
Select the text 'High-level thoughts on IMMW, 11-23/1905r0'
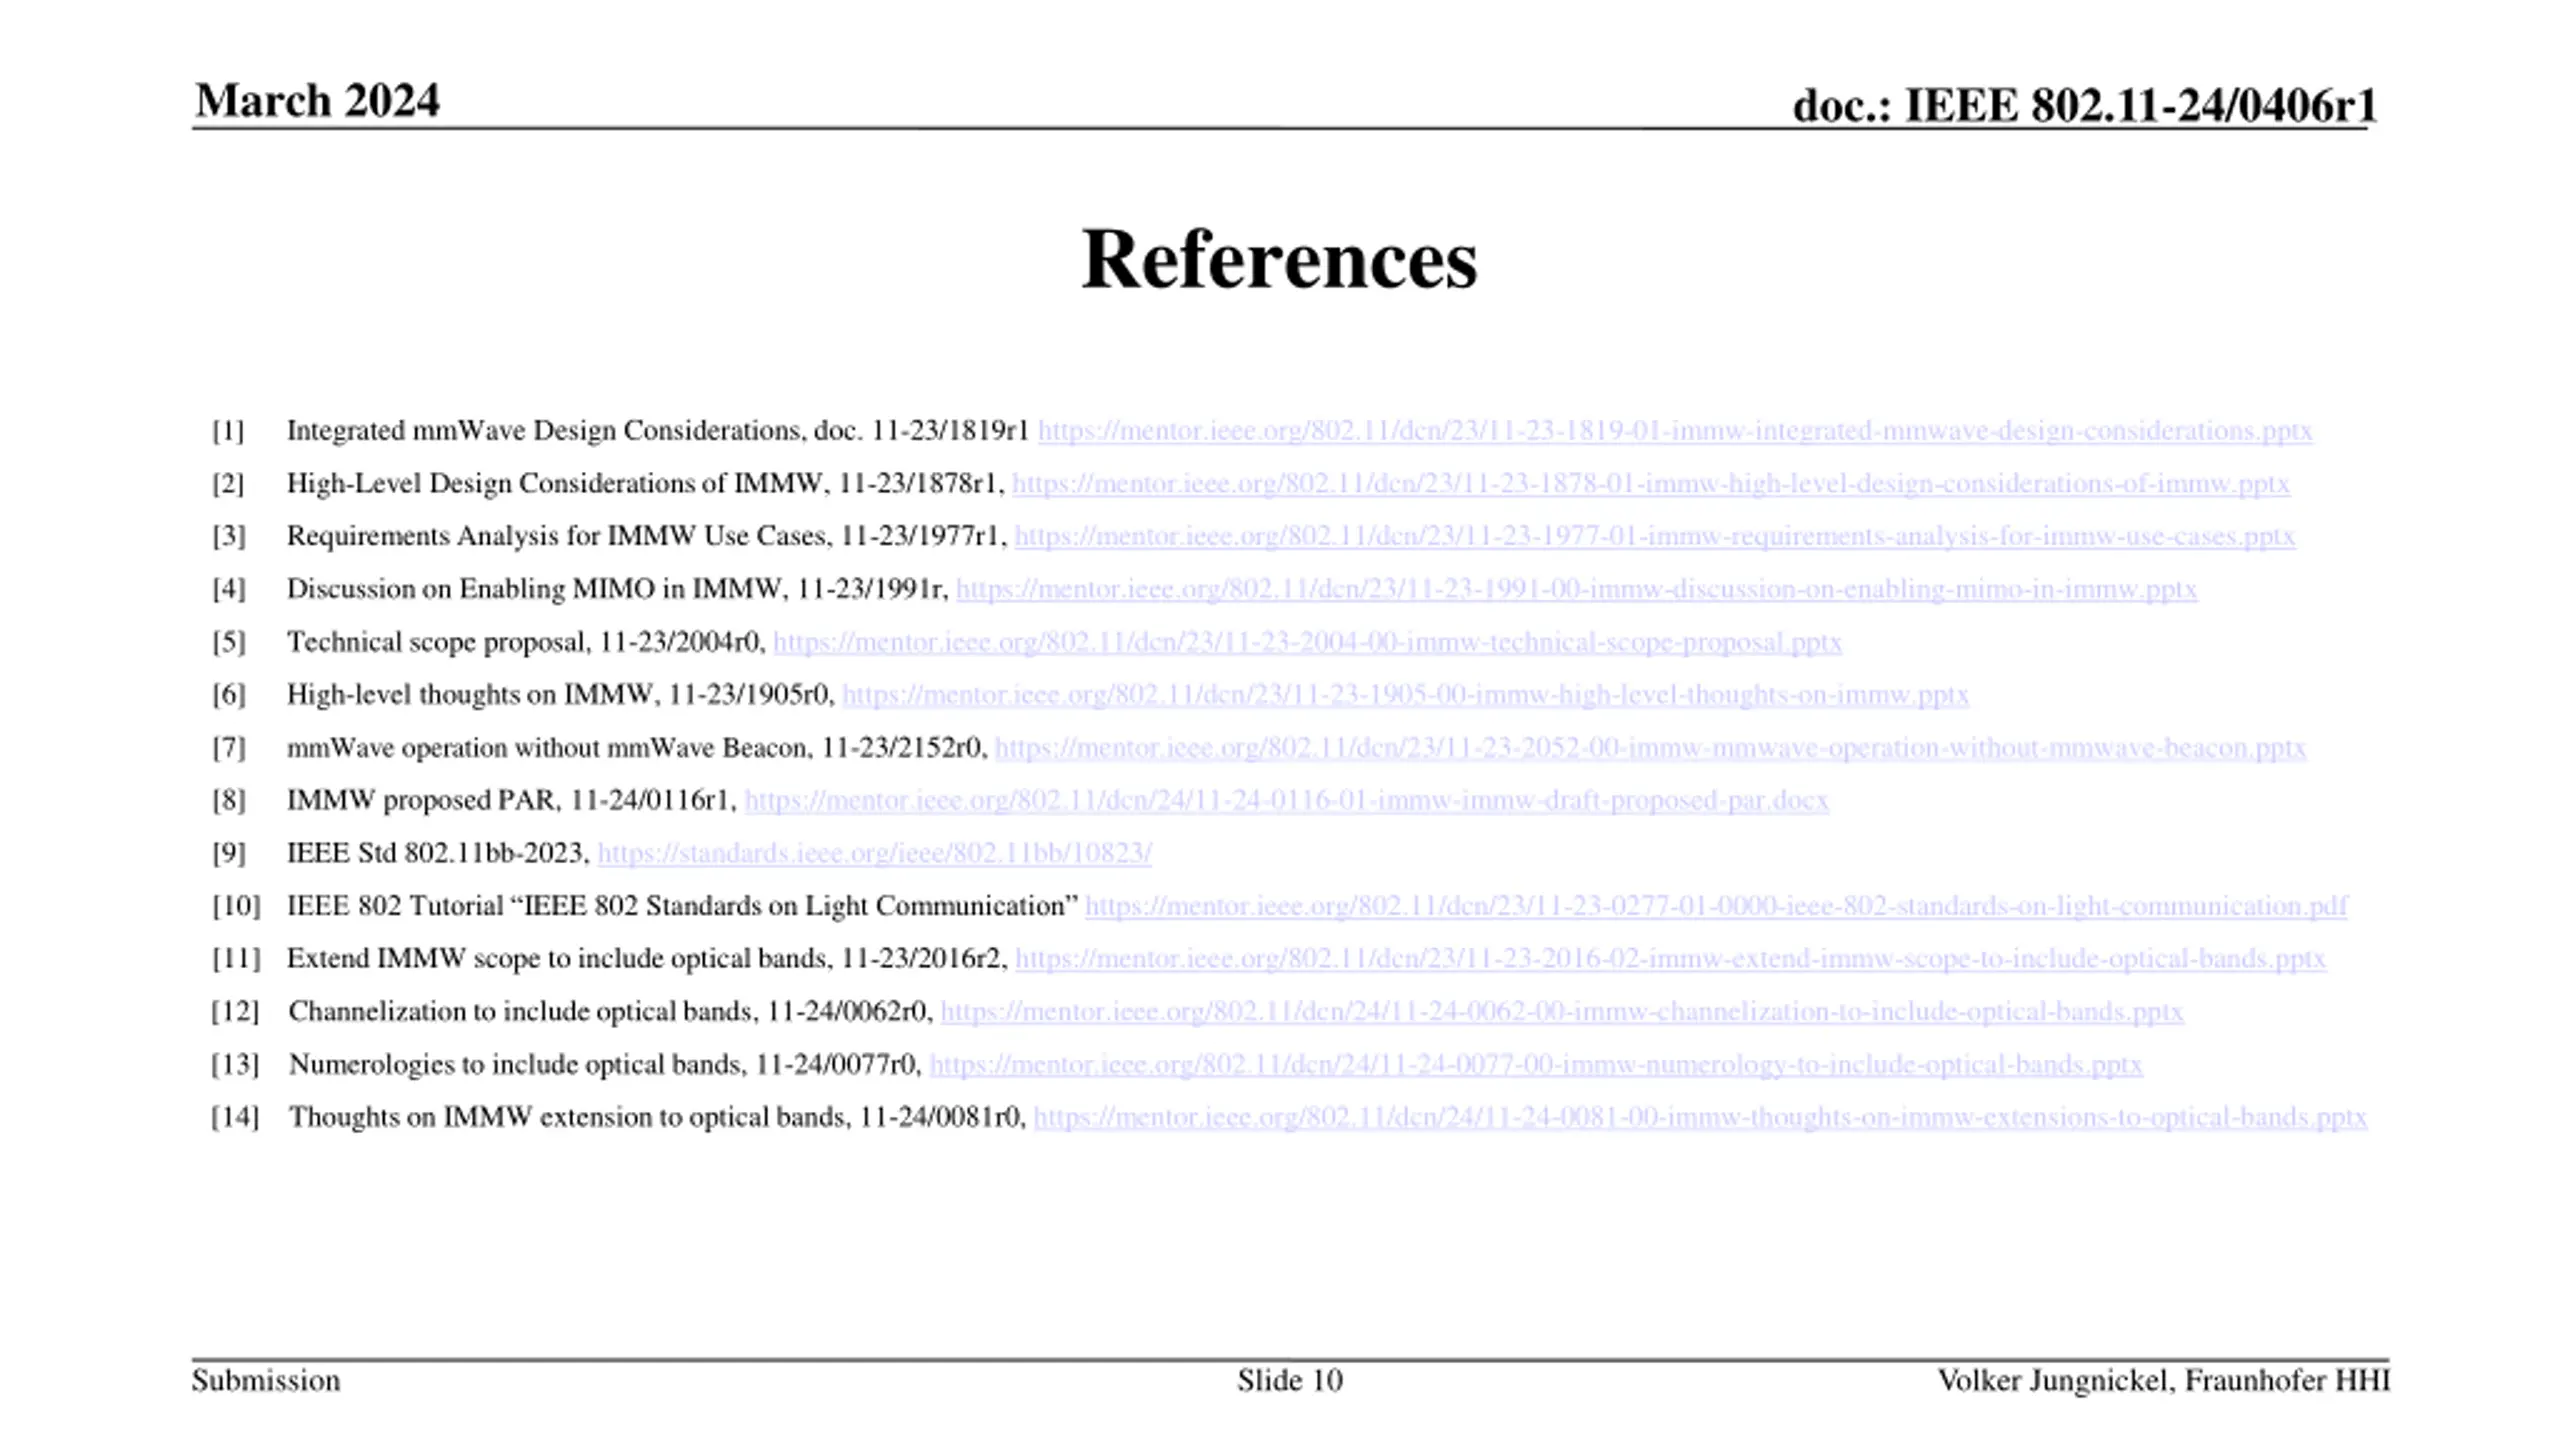coord(558,695)
